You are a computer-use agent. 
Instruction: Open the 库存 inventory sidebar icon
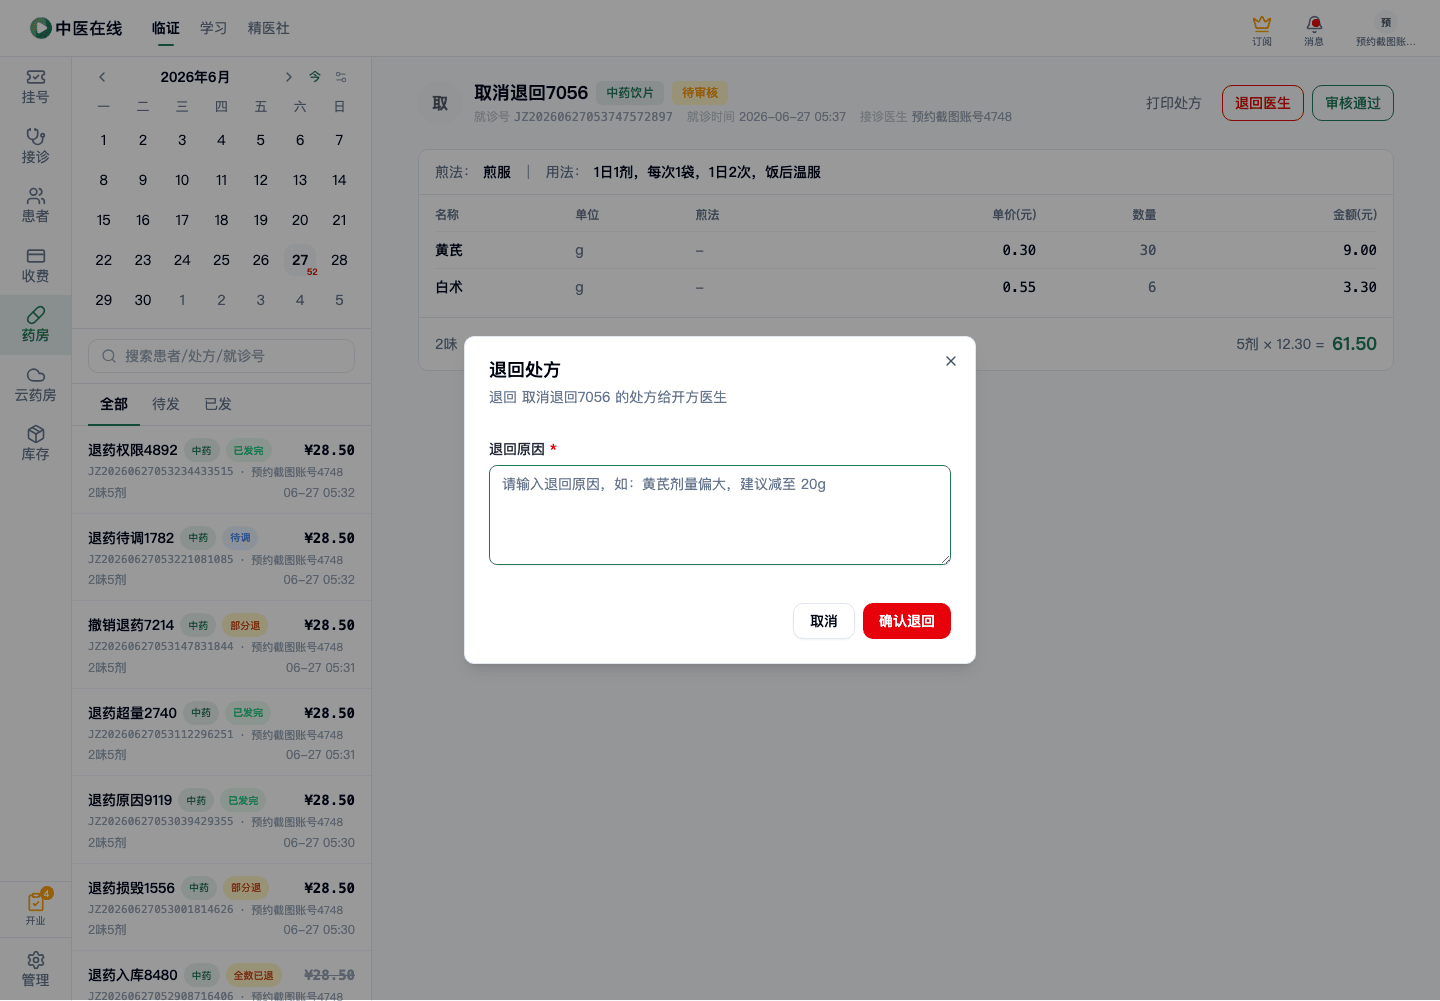[35, 443]
